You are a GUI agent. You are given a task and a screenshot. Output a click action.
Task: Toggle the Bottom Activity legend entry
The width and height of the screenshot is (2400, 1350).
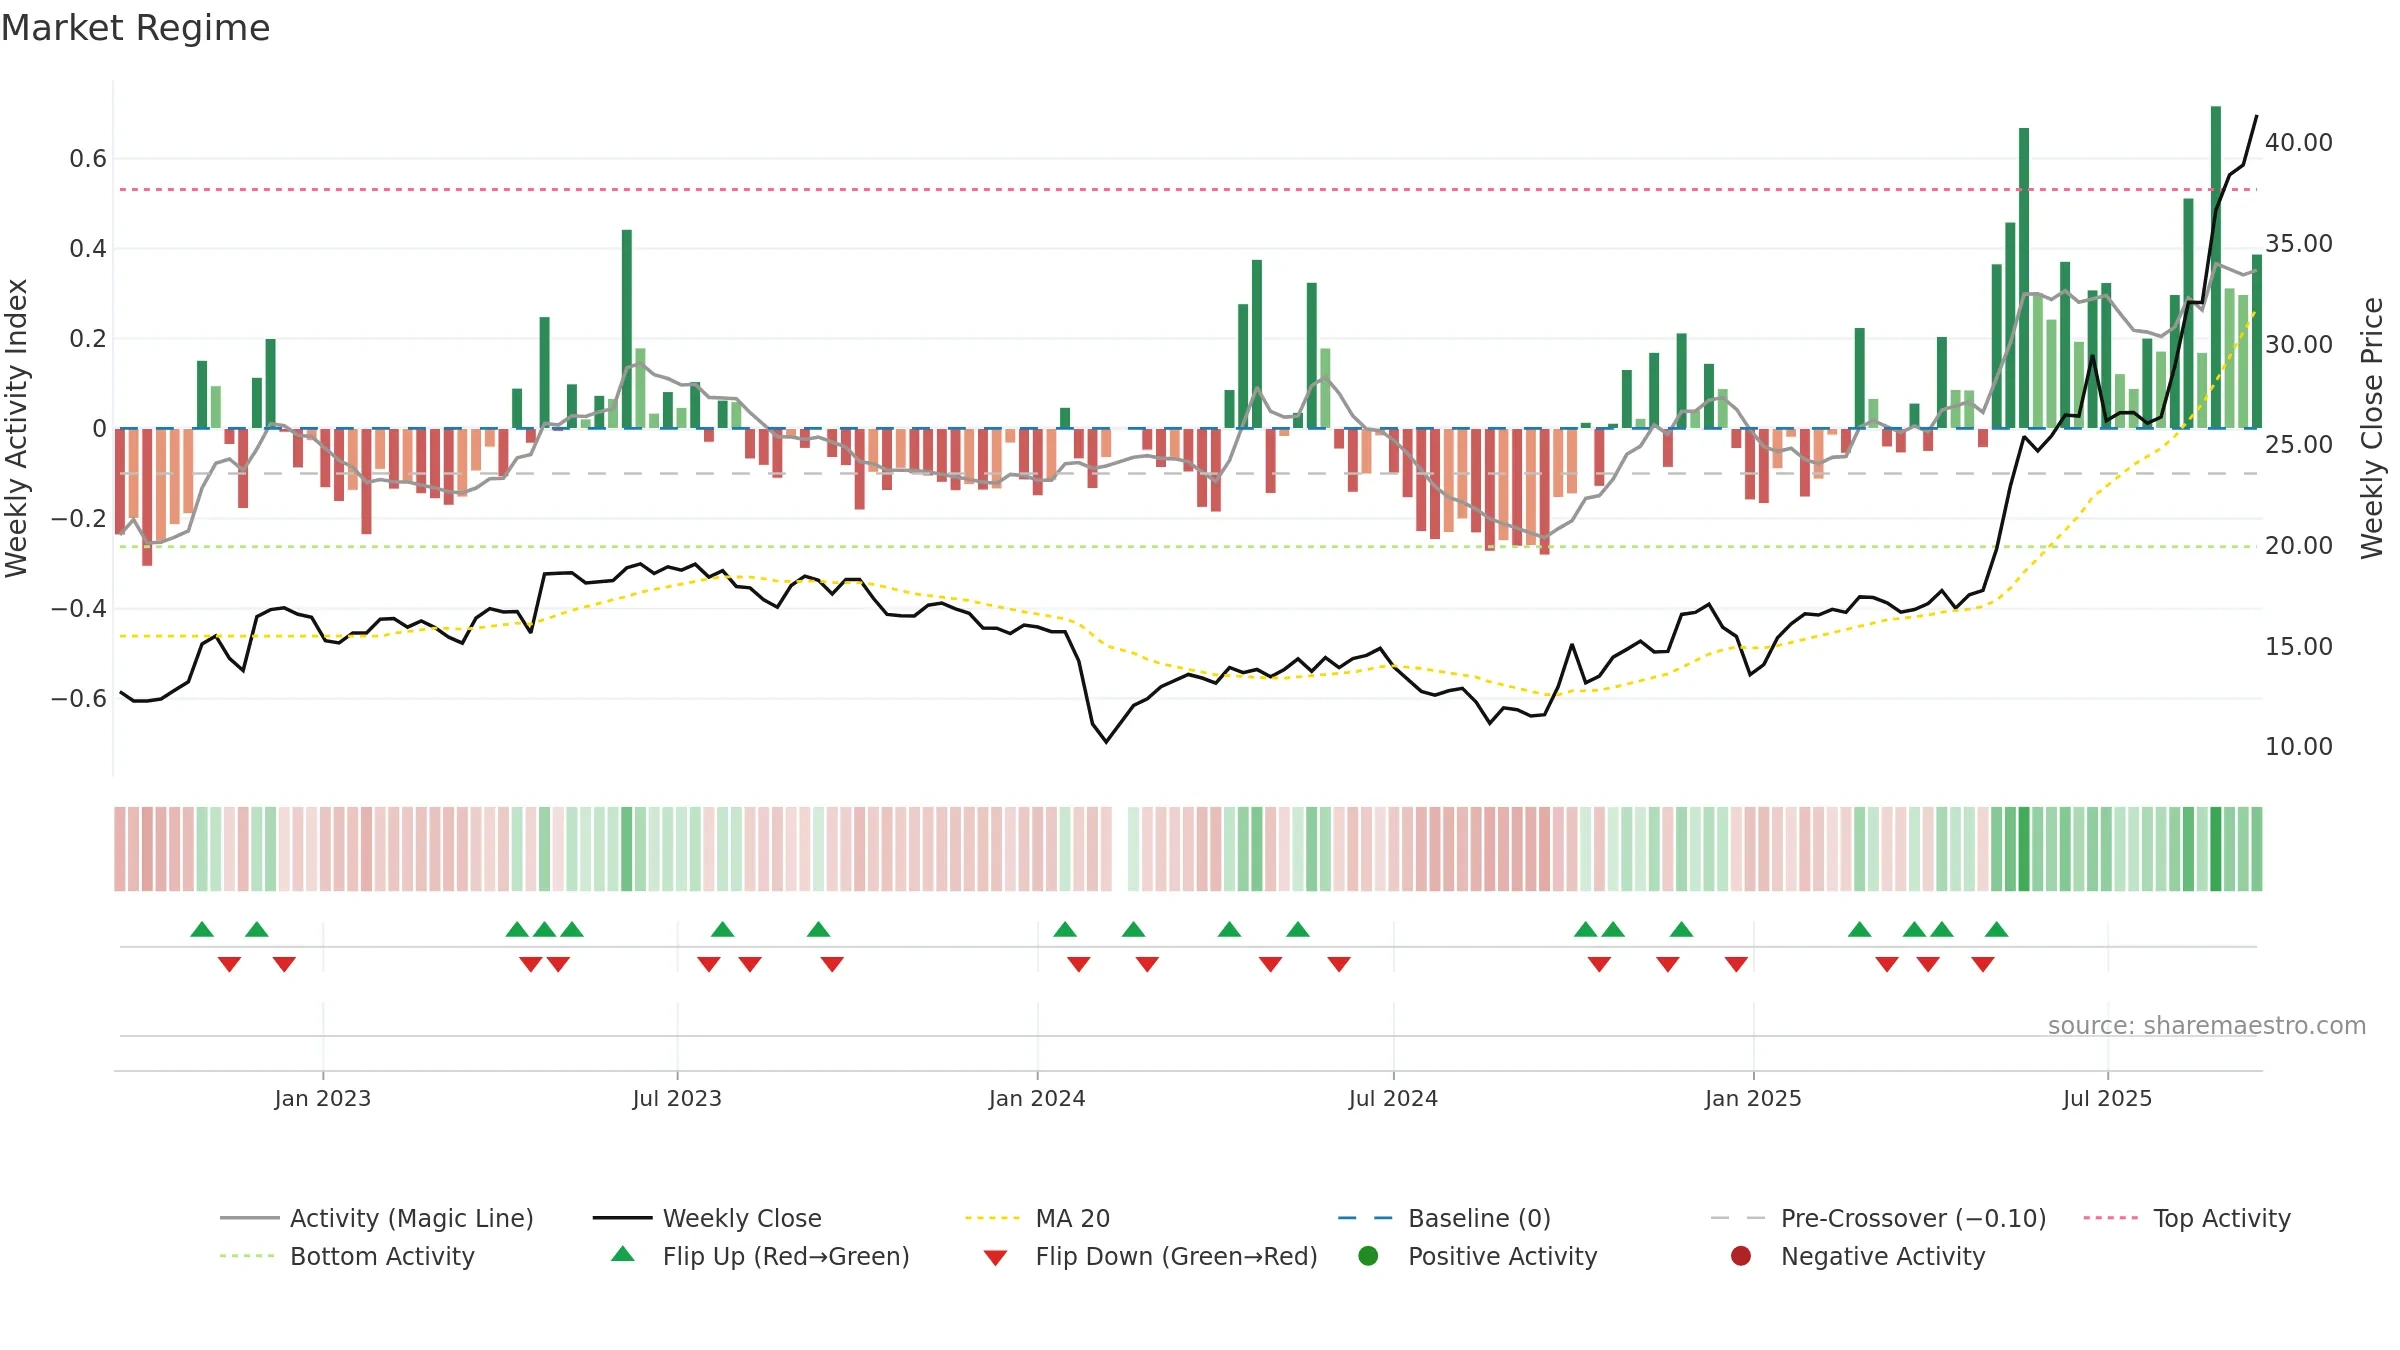point(347,1256)
